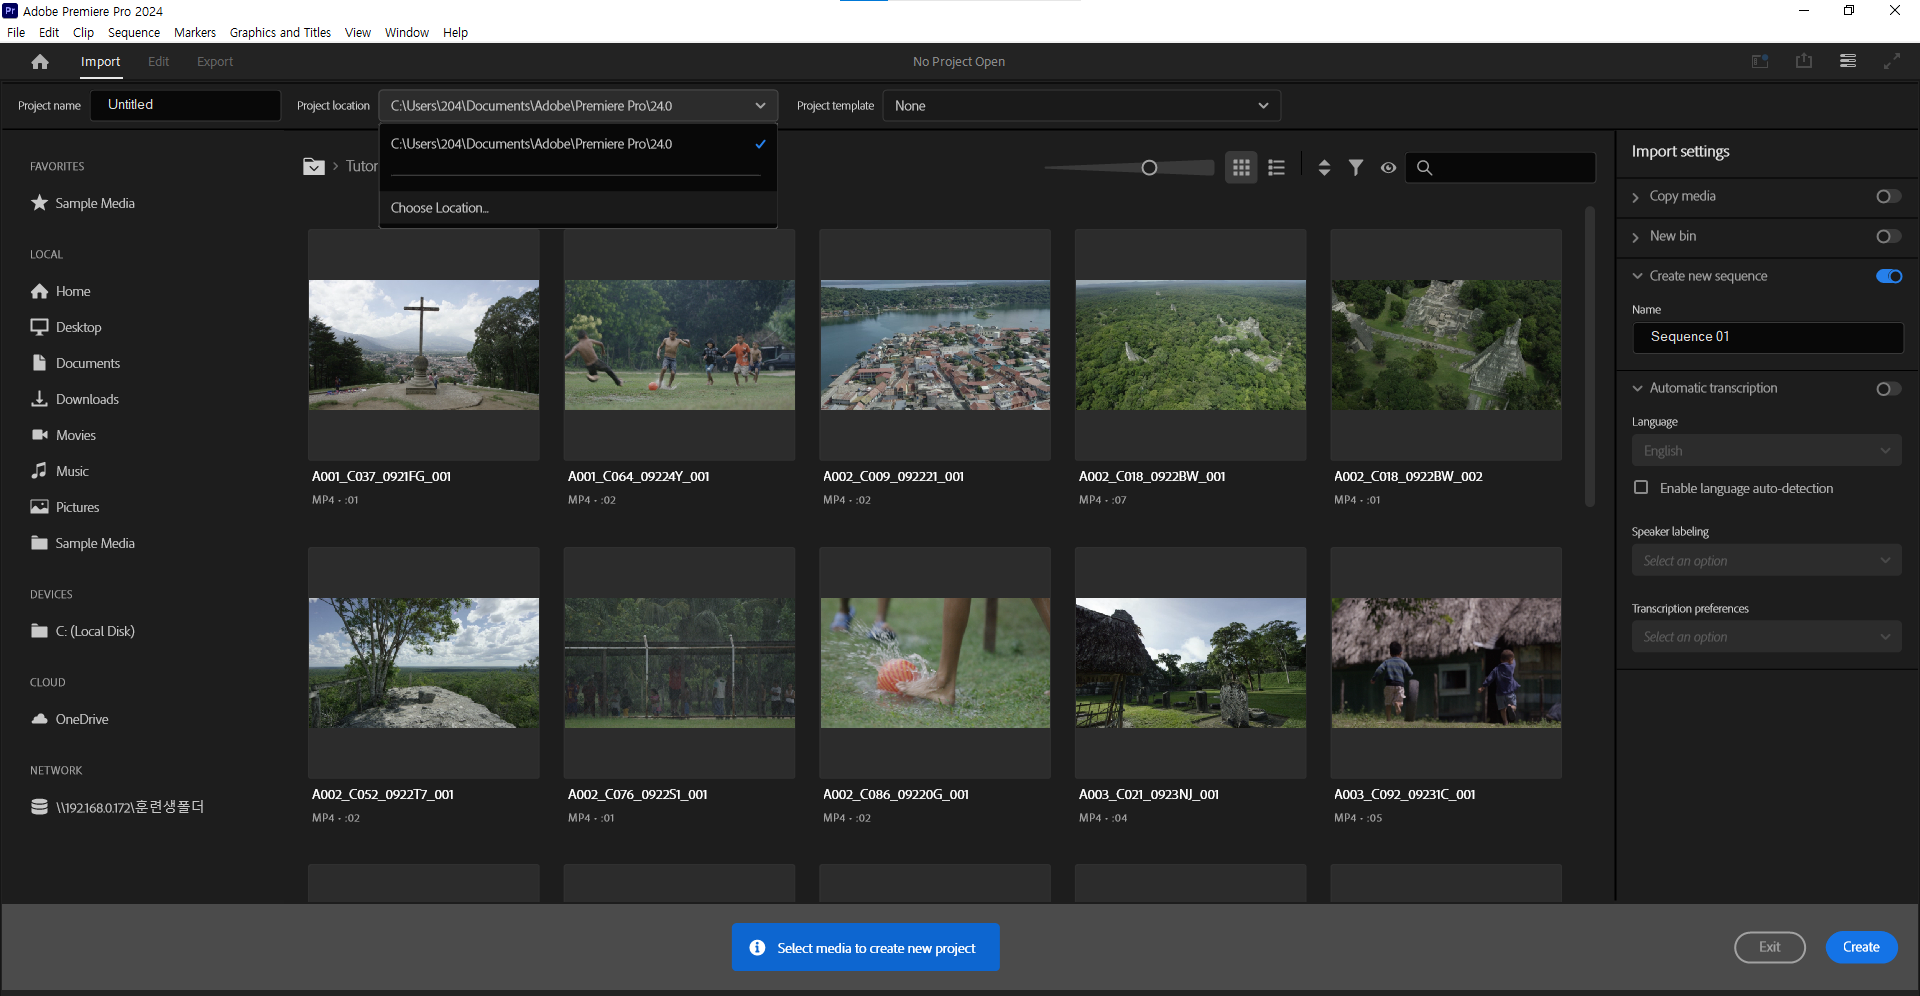Viewport: 1920px width, 996px height.
Task: Collapse the Automatic transcription section
Action: pos(1637,388)
